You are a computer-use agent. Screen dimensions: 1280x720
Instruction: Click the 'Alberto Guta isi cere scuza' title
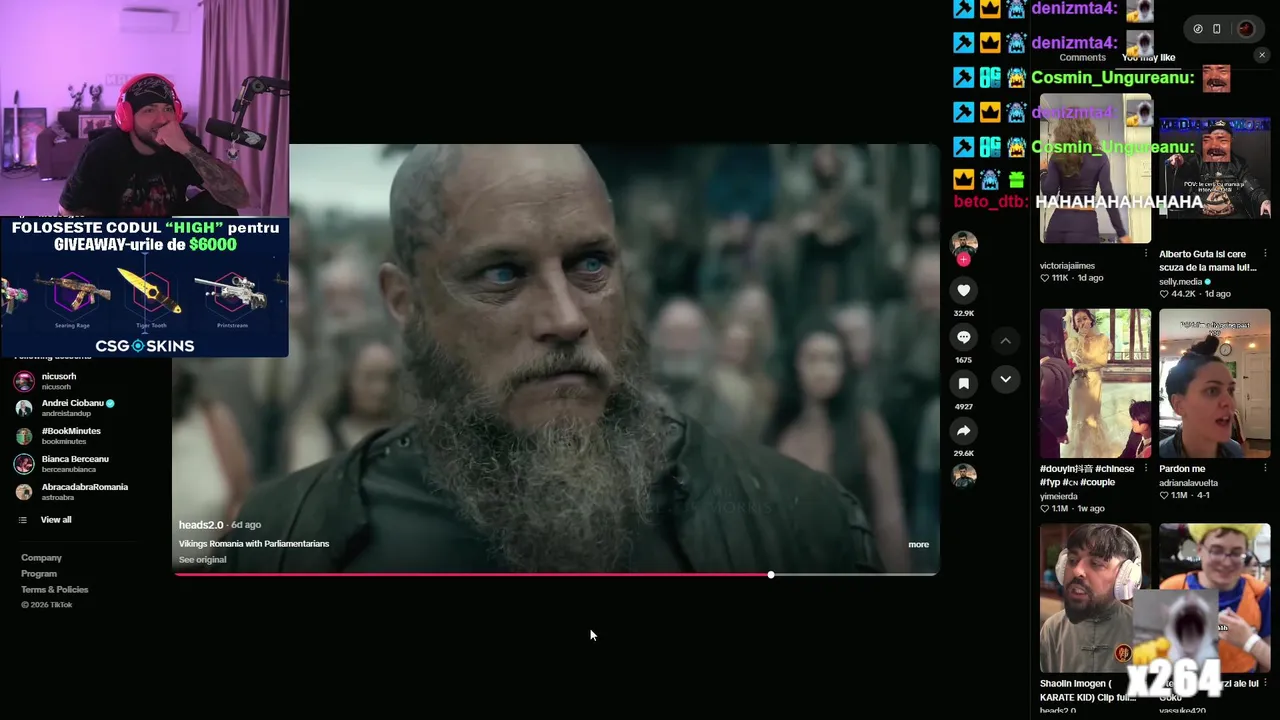[1207, 261]
